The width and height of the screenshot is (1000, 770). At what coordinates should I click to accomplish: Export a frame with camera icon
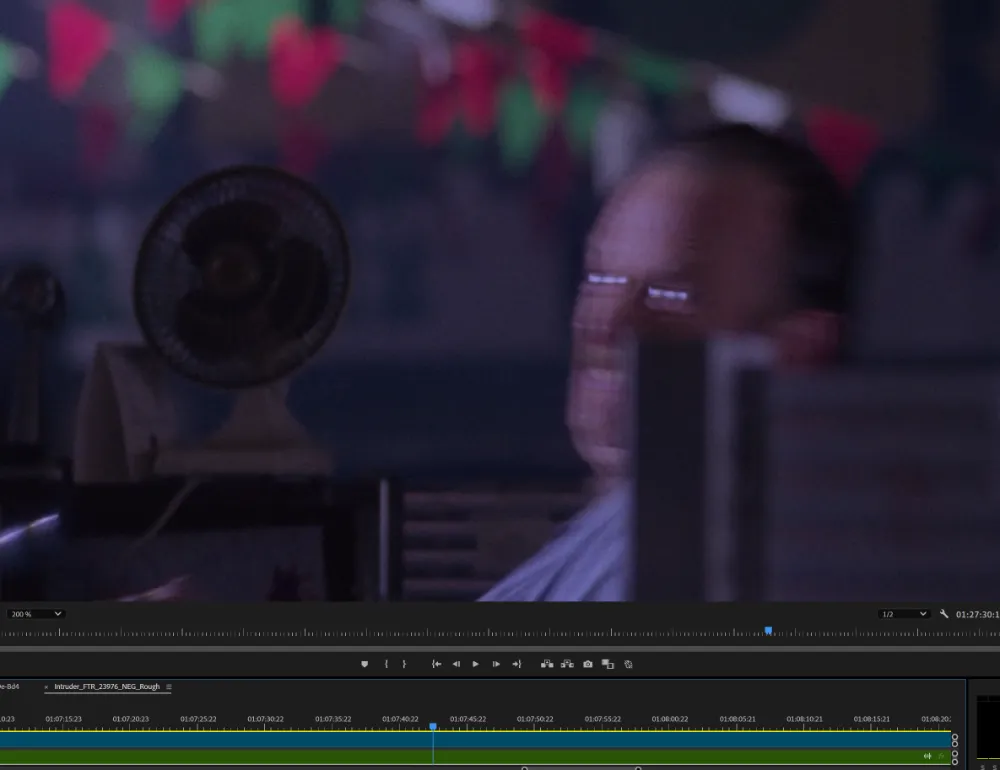pyautogui.click(x=588, y=664)
